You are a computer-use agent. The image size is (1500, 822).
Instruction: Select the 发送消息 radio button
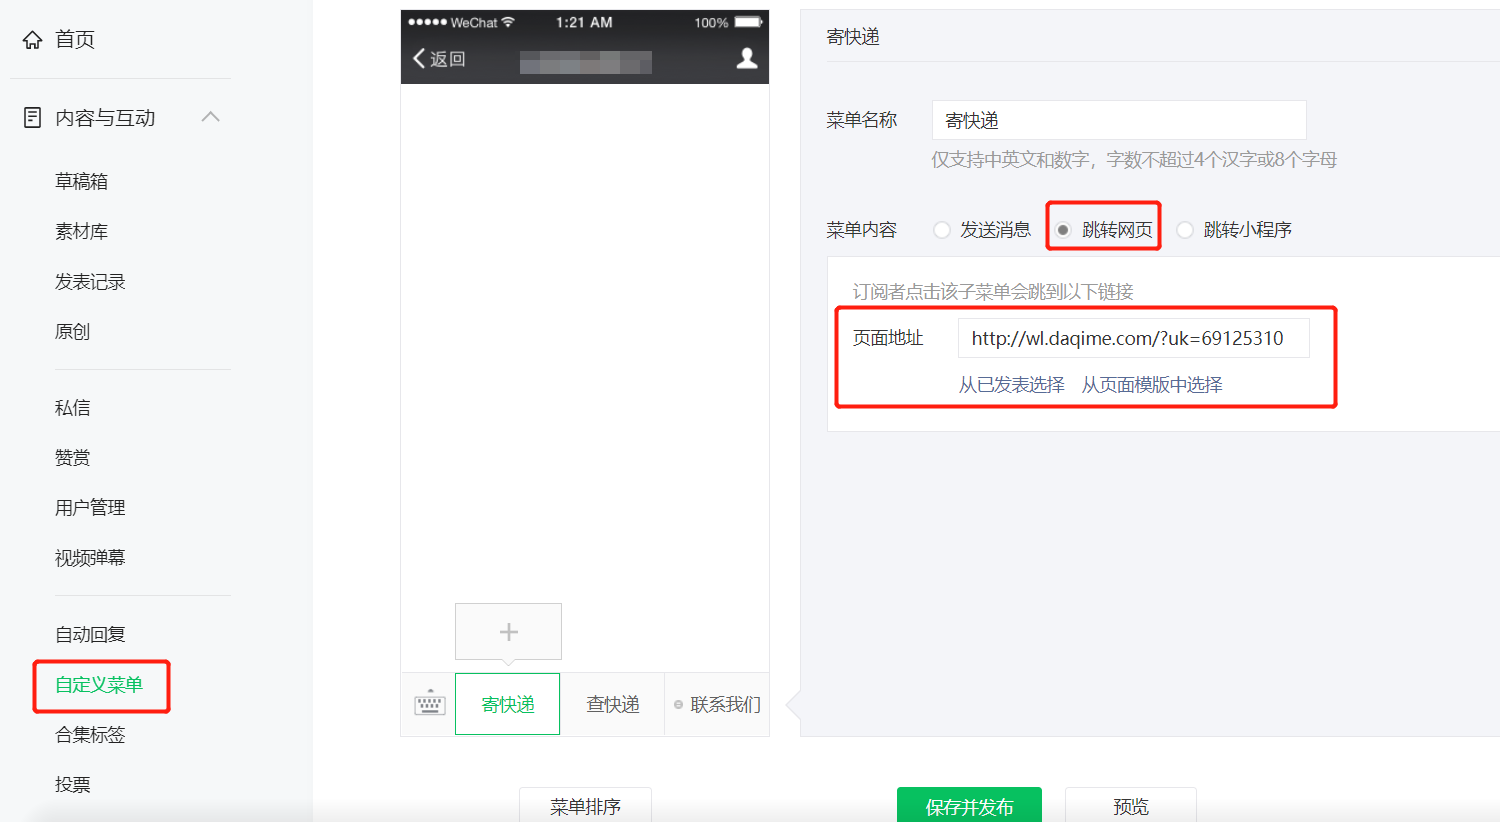point(942,230)
